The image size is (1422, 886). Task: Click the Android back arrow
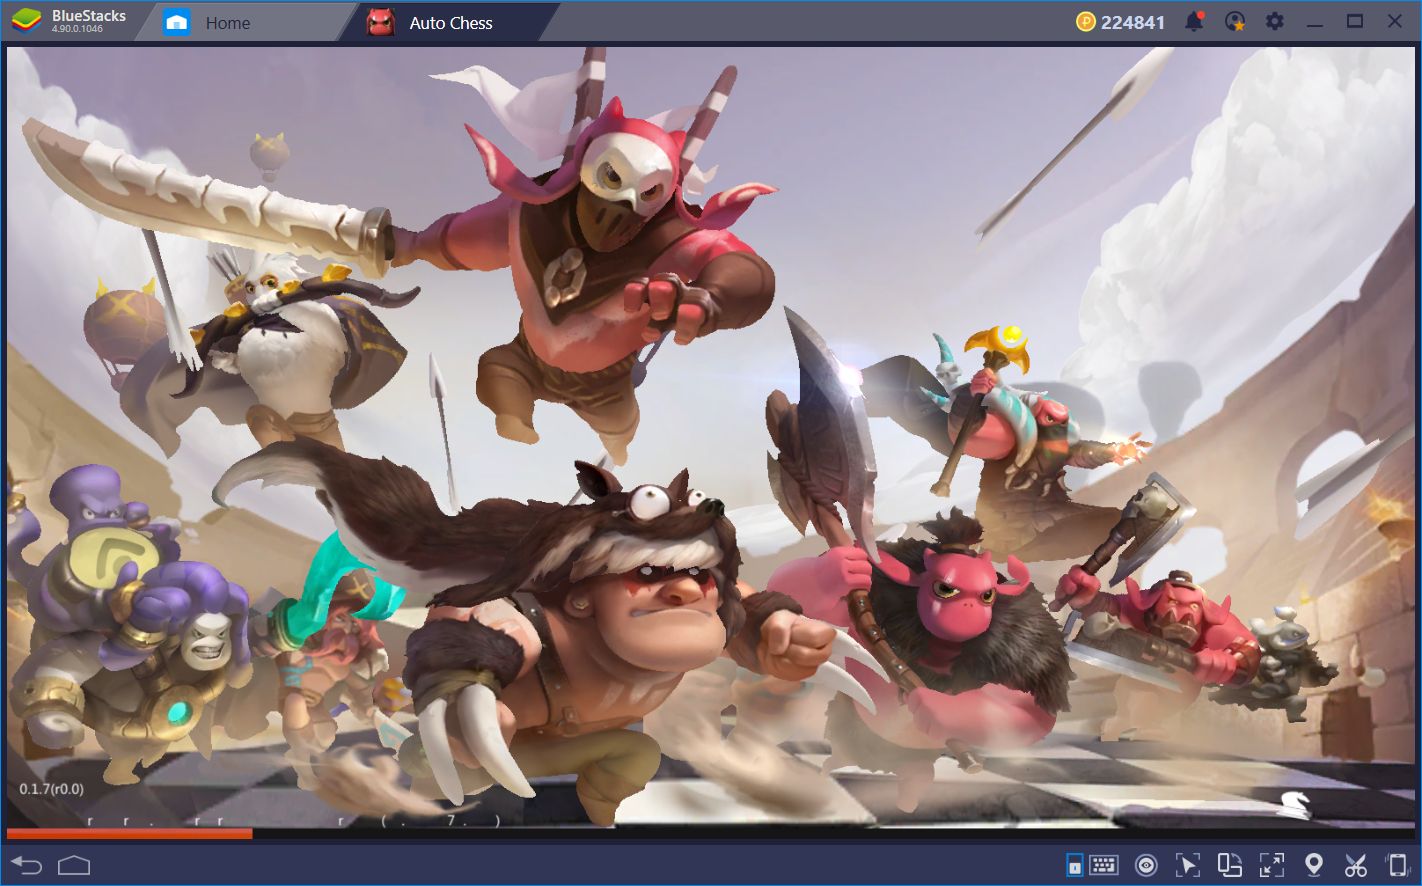pos(27,865)
